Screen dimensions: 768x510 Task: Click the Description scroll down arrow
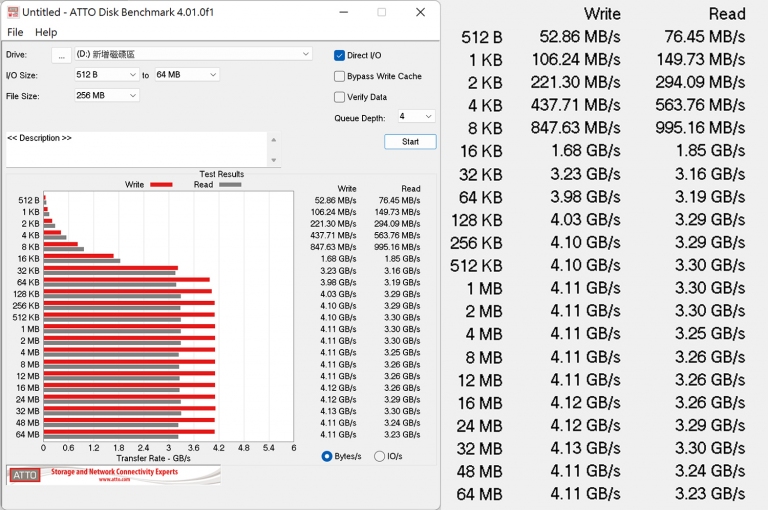tap(274, 160)
